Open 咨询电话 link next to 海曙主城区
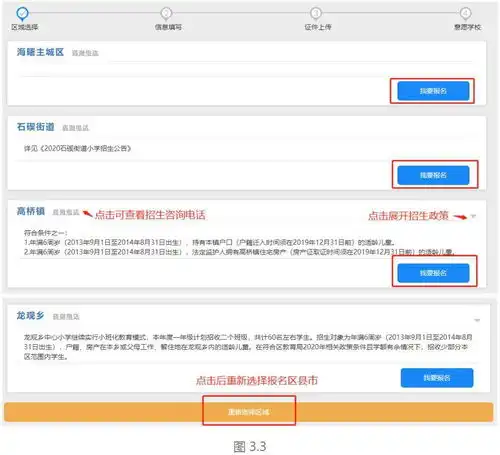The image size is (500, 455). coord(85,53)
